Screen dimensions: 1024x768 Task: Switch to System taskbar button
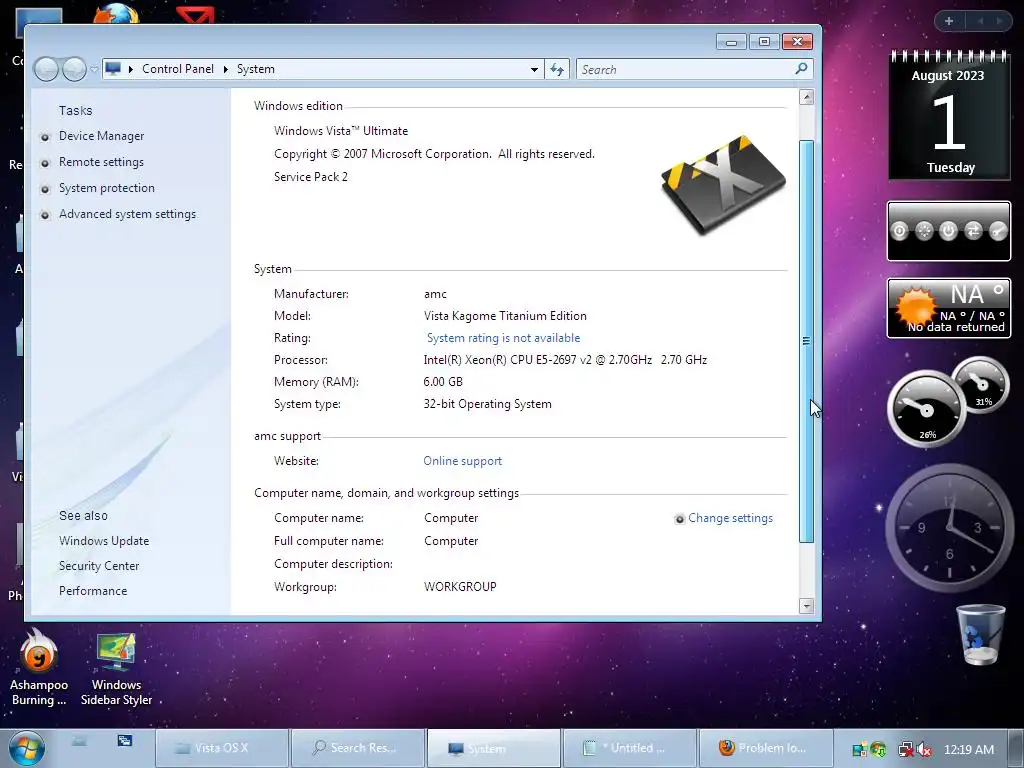pos(494,748)
